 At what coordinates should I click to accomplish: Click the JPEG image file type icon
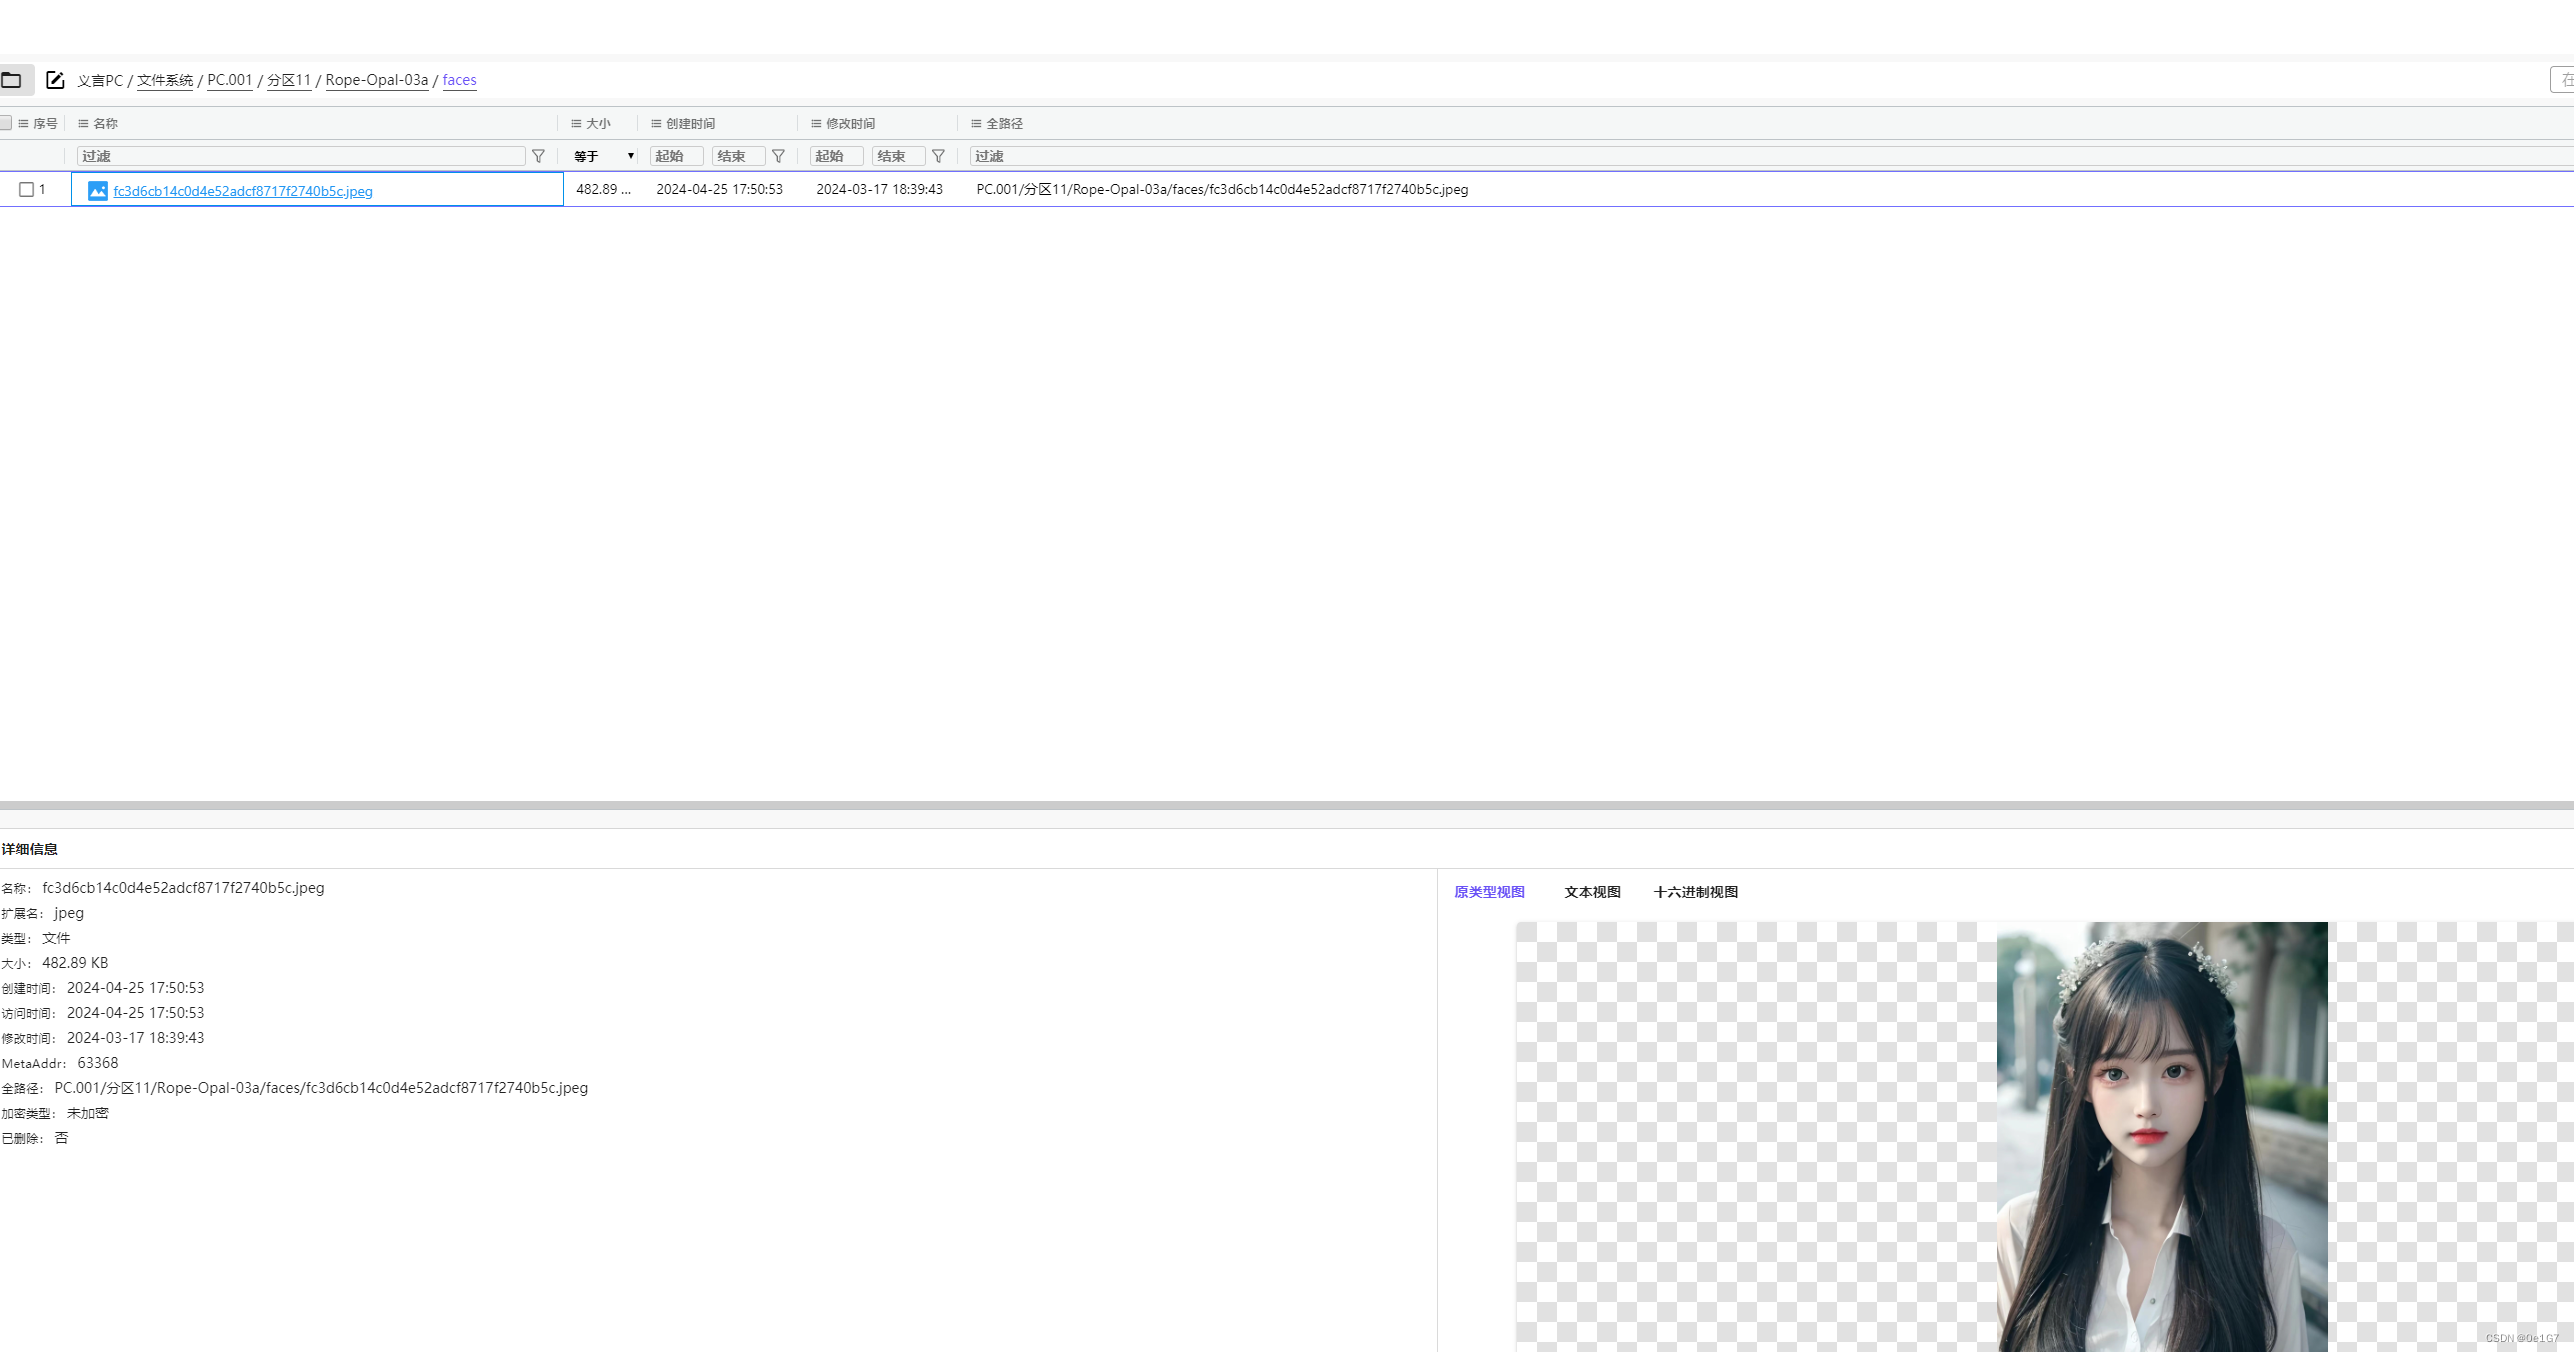[x=97, y=190]
